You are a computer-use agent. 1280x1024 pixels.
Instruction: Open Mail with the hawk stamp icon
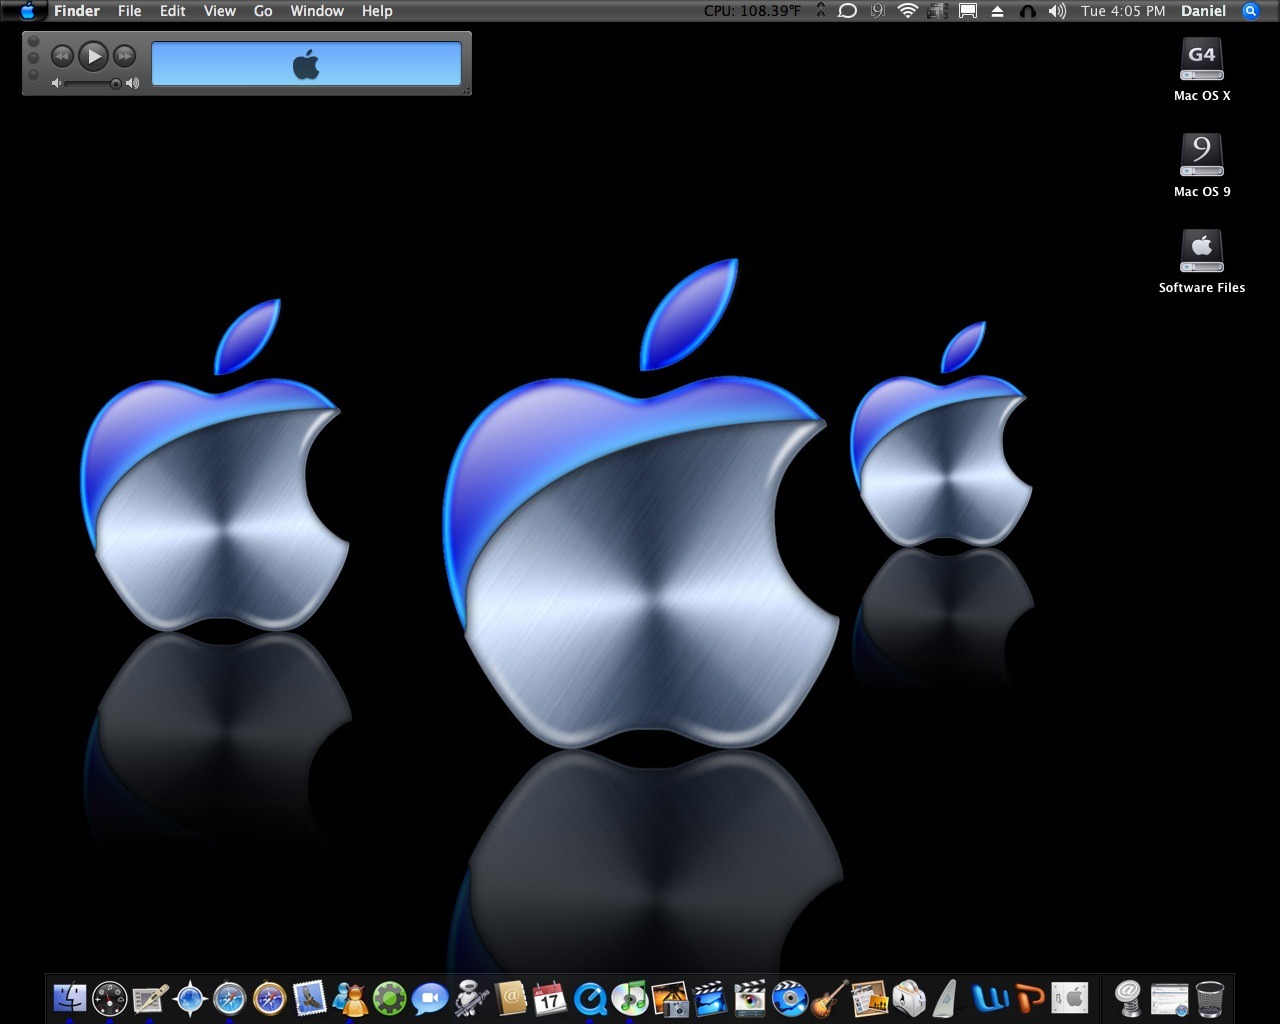310,997
